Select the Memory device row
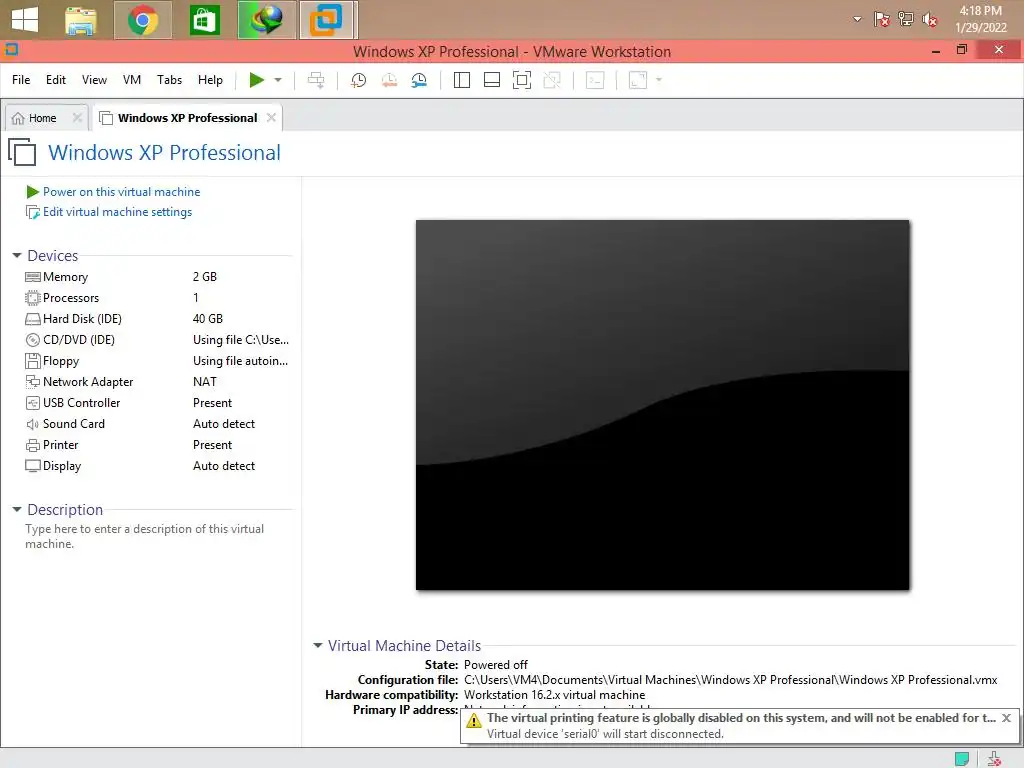Viewport: 1024px width, 768px height. [157, 277]
